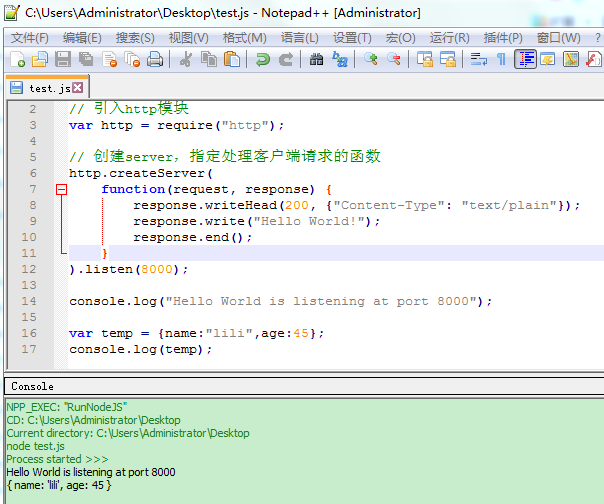Click the comment '// 引入http模块' on line 2
604x504 pixels.
pyautogui.click(x=129, y=109)
